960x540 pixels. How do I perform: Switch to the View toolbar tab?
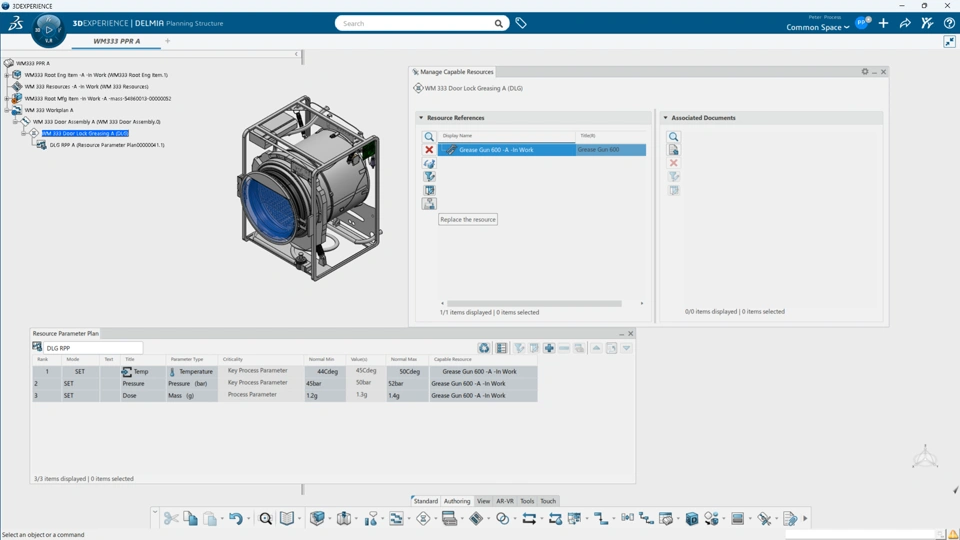(483, 501)
